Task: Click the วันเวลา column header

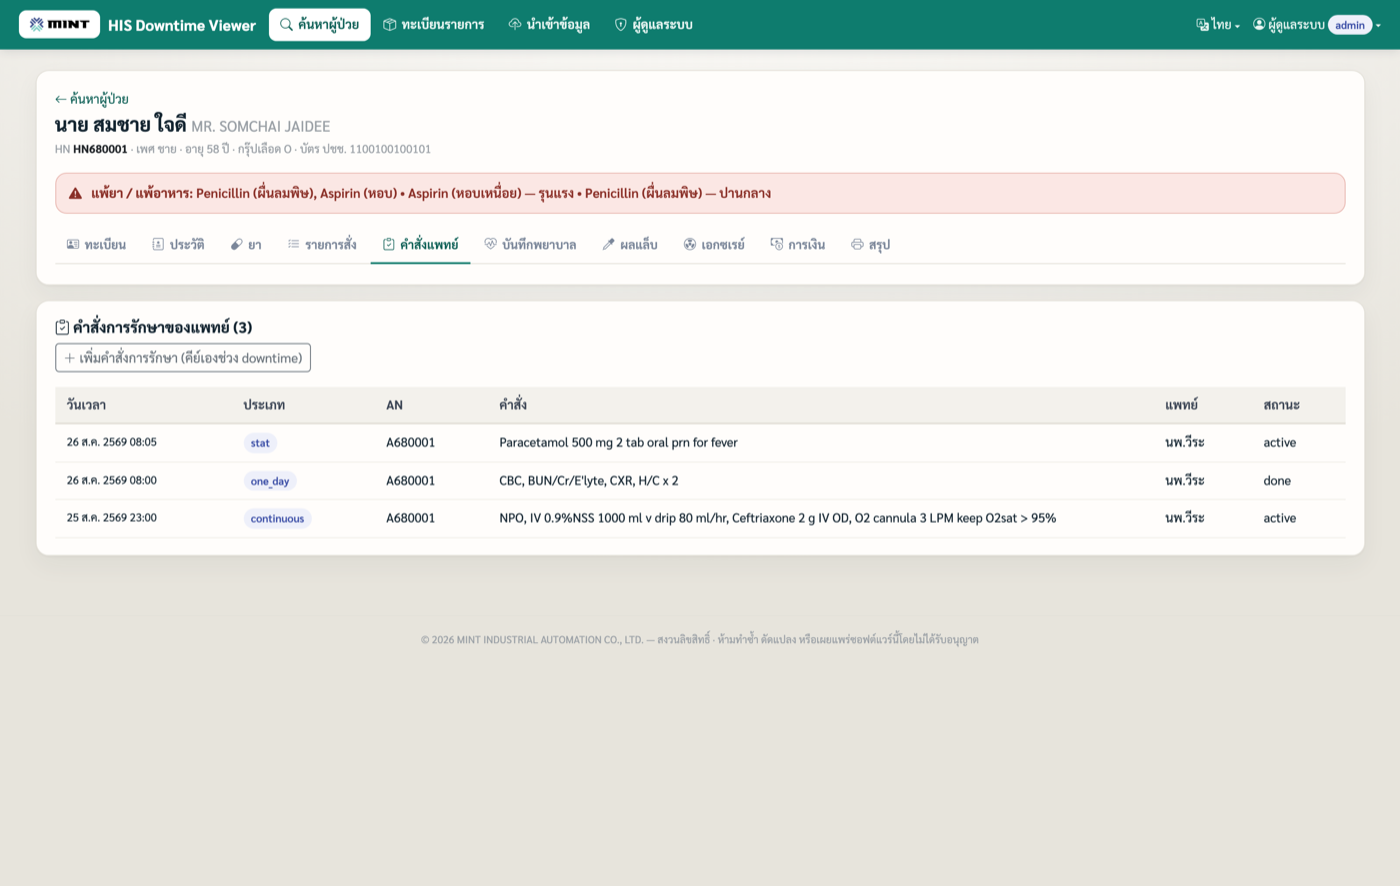Action: pos(86,405)
